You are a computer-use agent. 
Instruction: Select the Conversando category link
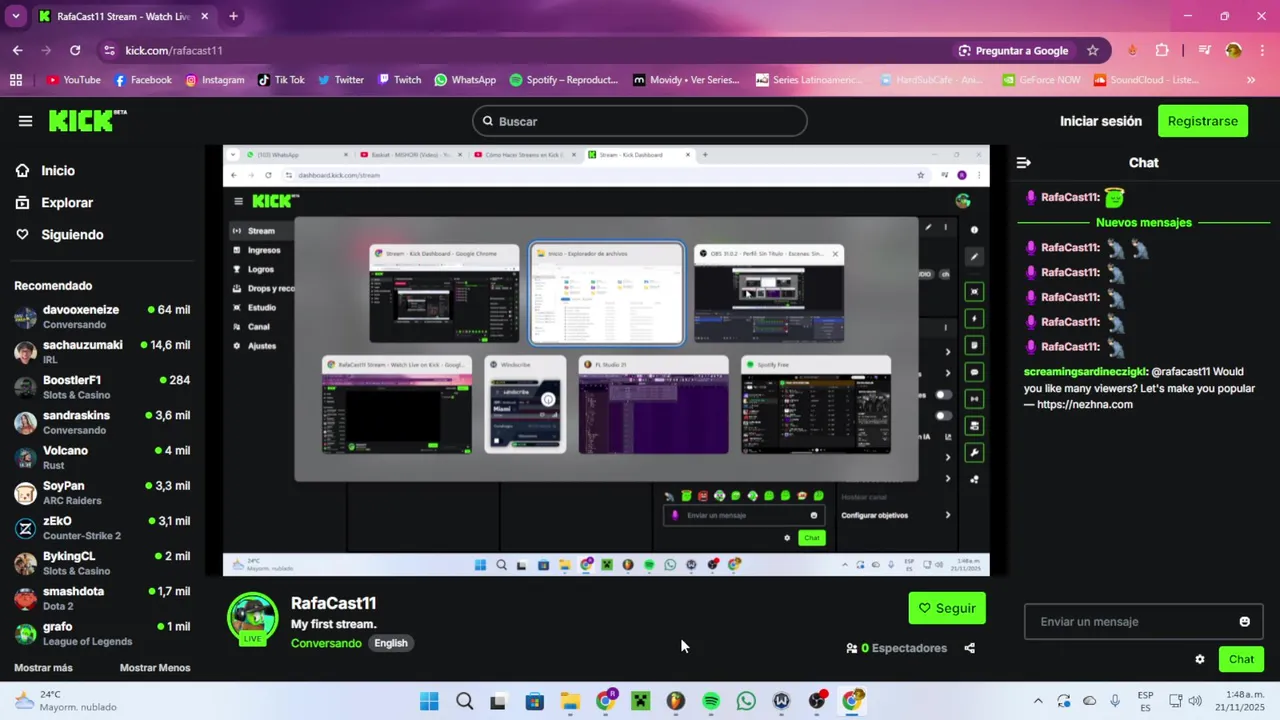(326, 643)
